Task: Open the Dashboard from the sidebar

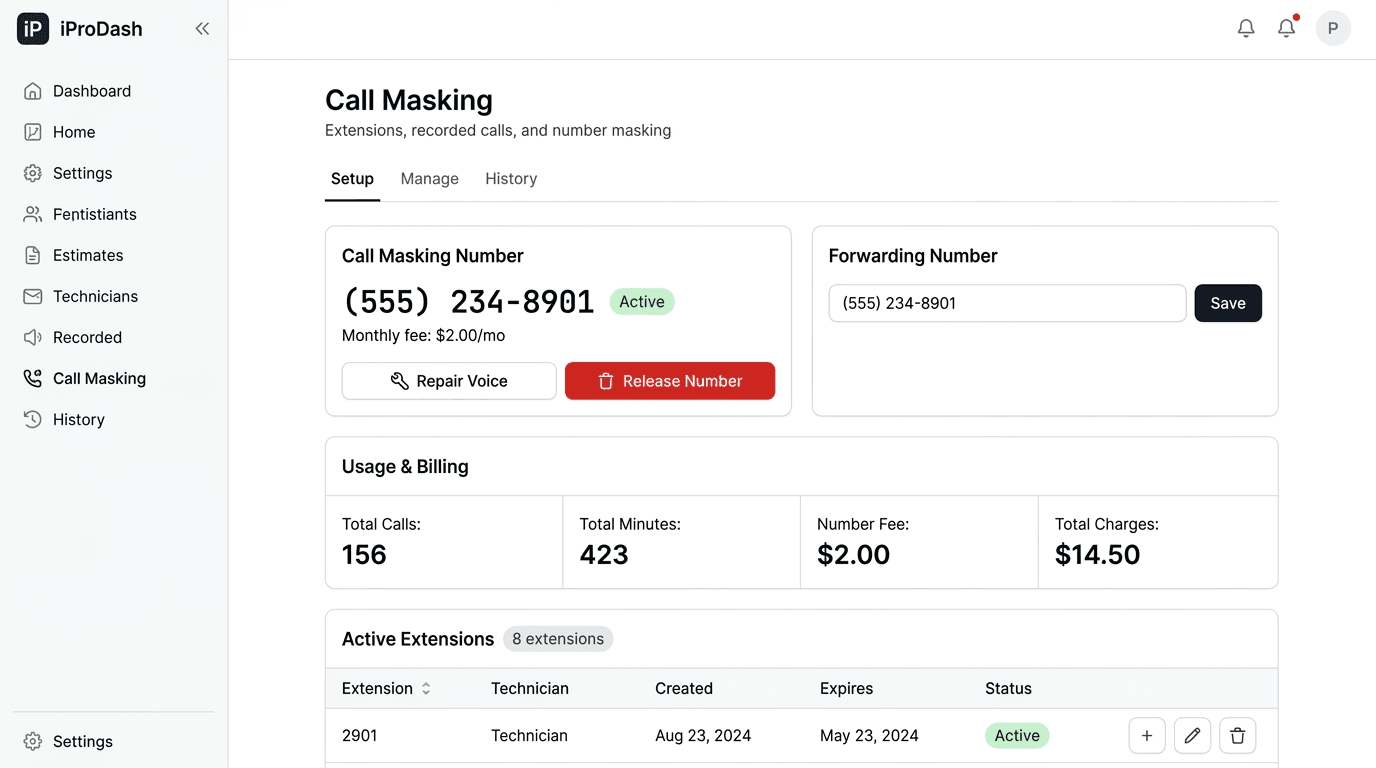Action: coord(92,91)
